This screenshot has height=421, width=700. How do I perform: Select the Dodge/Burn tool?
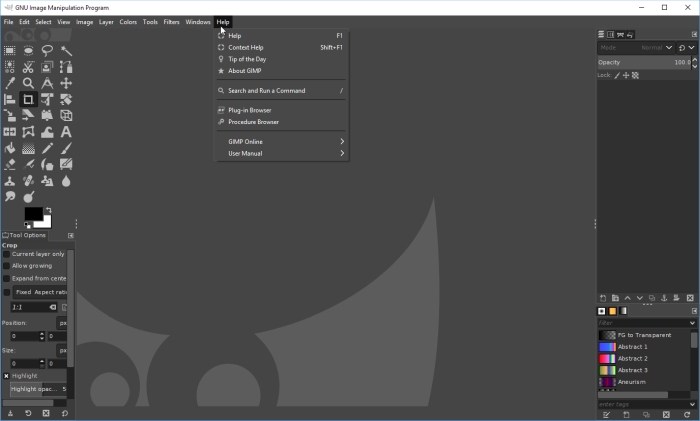28,197
